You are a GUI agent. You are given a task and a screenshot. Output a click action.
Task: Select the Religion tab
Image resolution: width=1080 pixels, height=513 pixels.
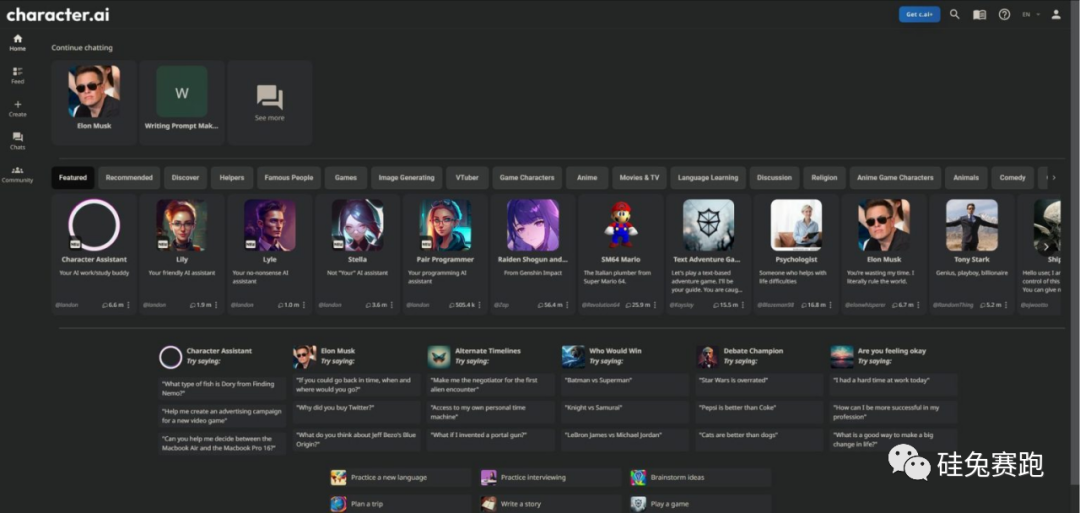click(x=824, y=178)
